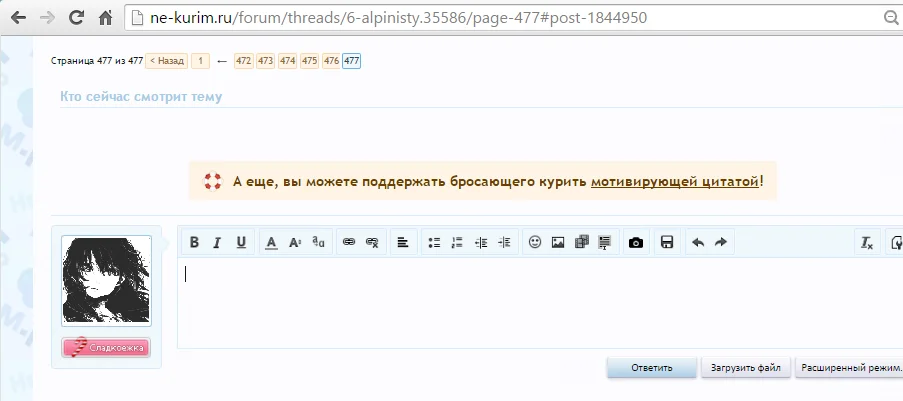Go to page 476

331,61
